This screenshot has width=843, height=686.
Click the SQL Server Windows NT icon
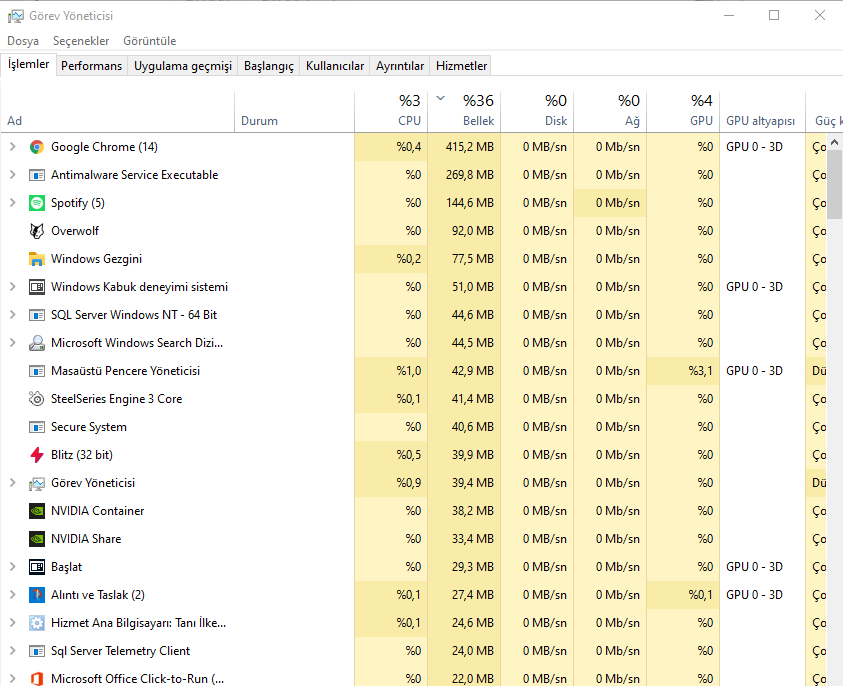37,315
